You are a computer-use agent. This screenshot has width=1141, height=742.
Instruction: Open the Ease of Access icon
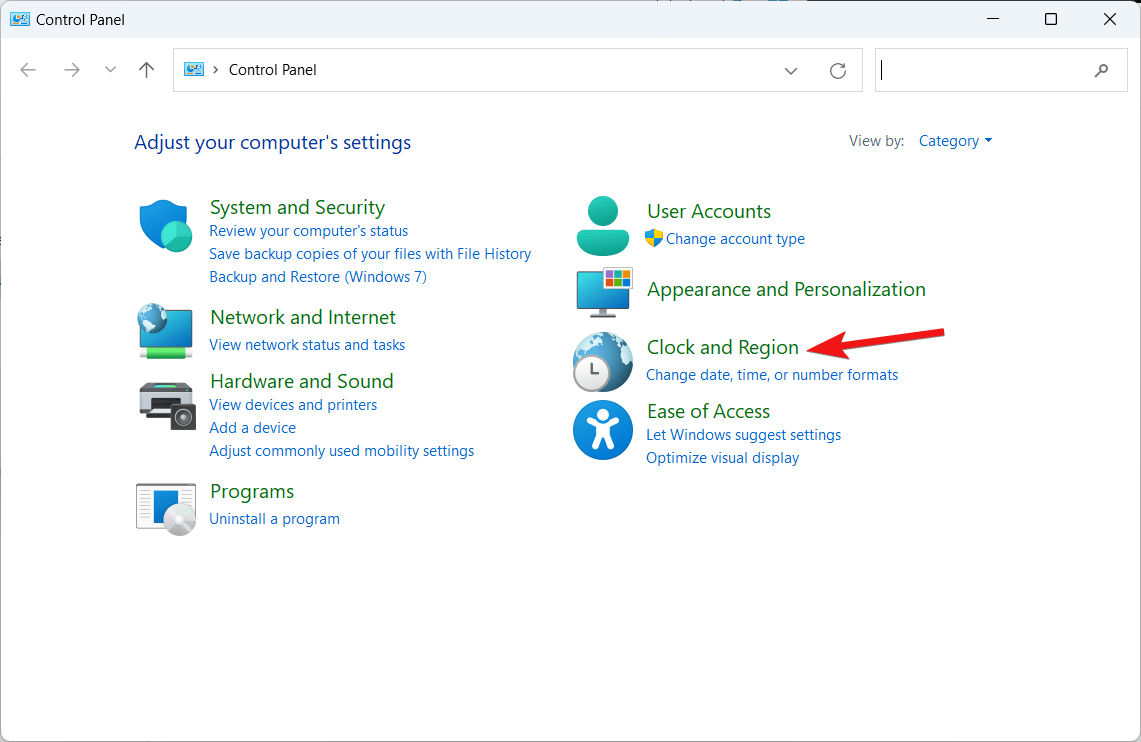[x=603, y=430]
